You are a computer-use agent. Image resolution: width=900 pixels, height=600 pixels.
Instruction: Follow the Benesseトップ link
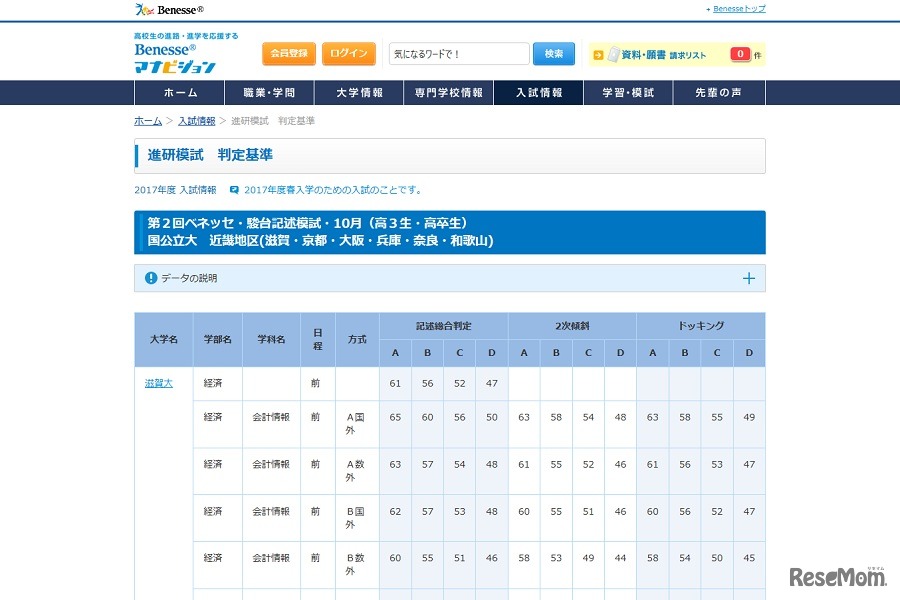[739, 9]
